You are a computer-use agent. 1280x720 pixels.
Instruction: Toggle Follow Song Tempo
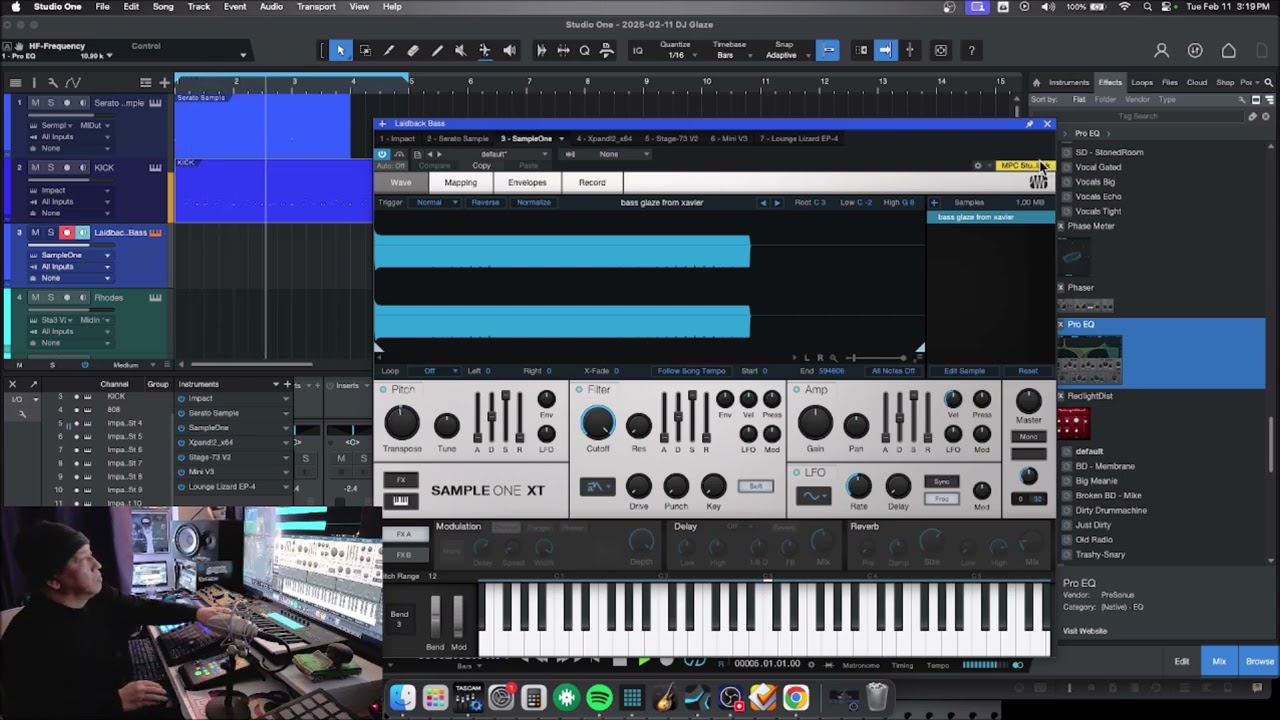691,371
